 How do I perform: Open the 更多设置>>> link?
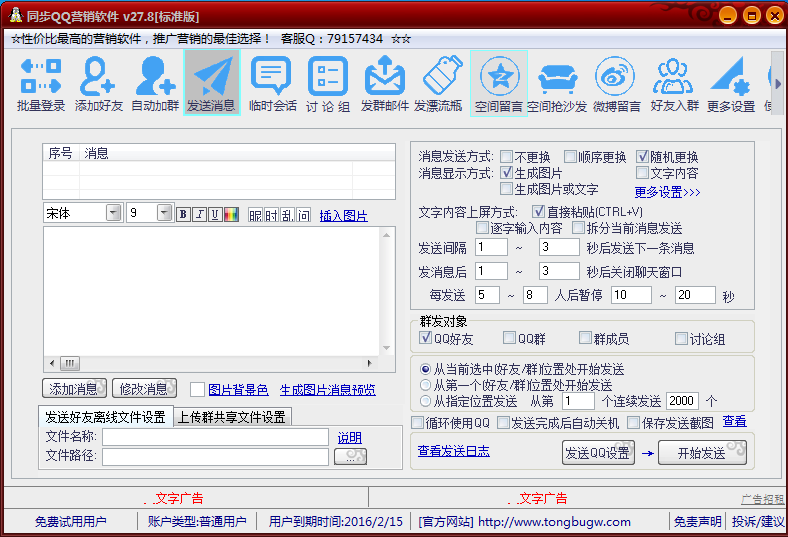667,192
